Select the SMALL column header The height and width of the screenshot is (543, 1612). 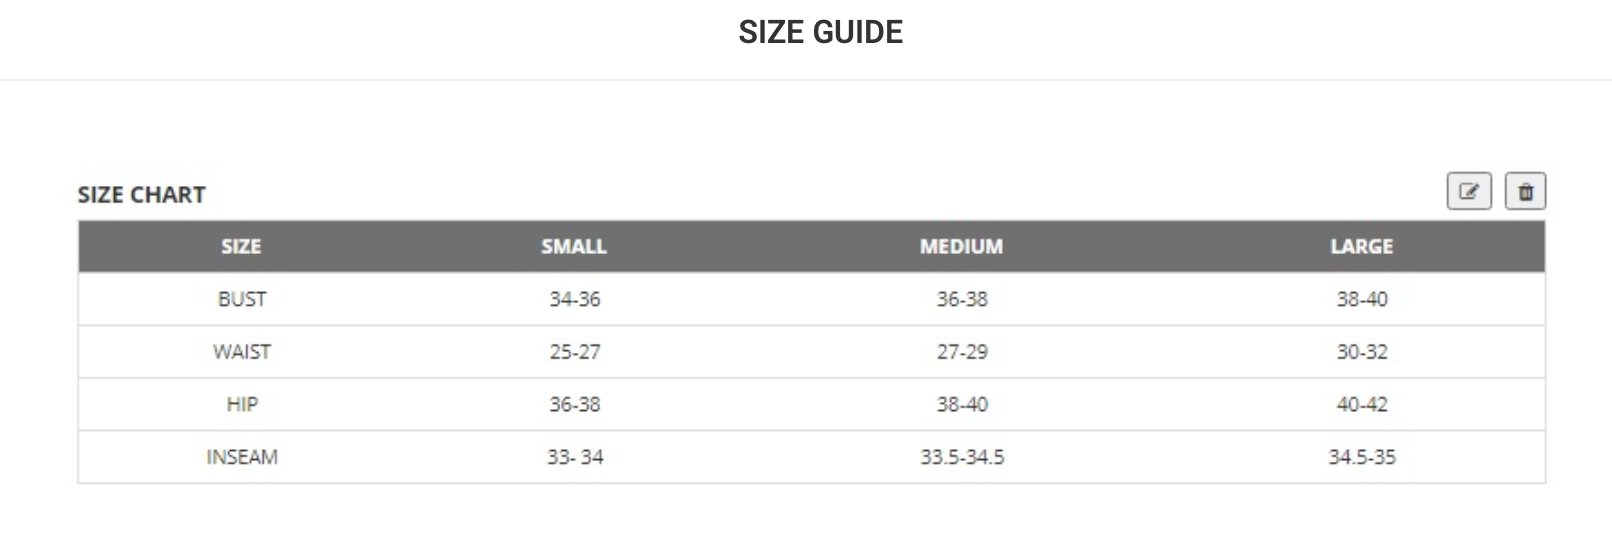[x=574, y=246]
